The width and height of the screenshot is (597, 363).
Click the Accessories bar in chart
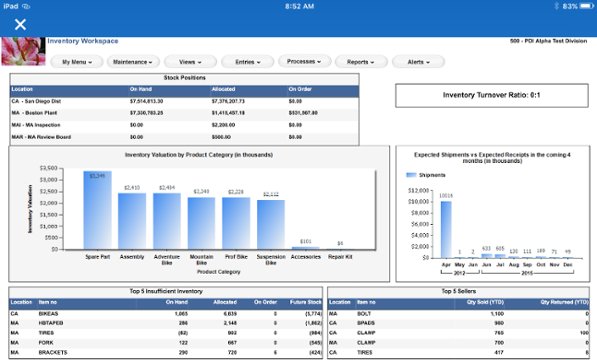click(305, 248)
